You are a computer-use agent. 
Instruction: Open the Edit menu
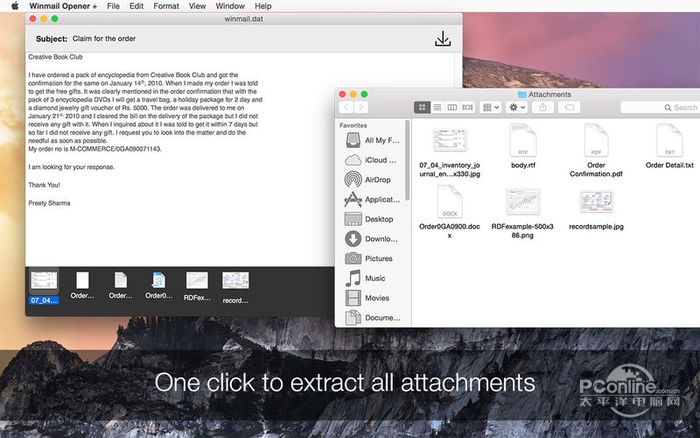coord(136,6)
